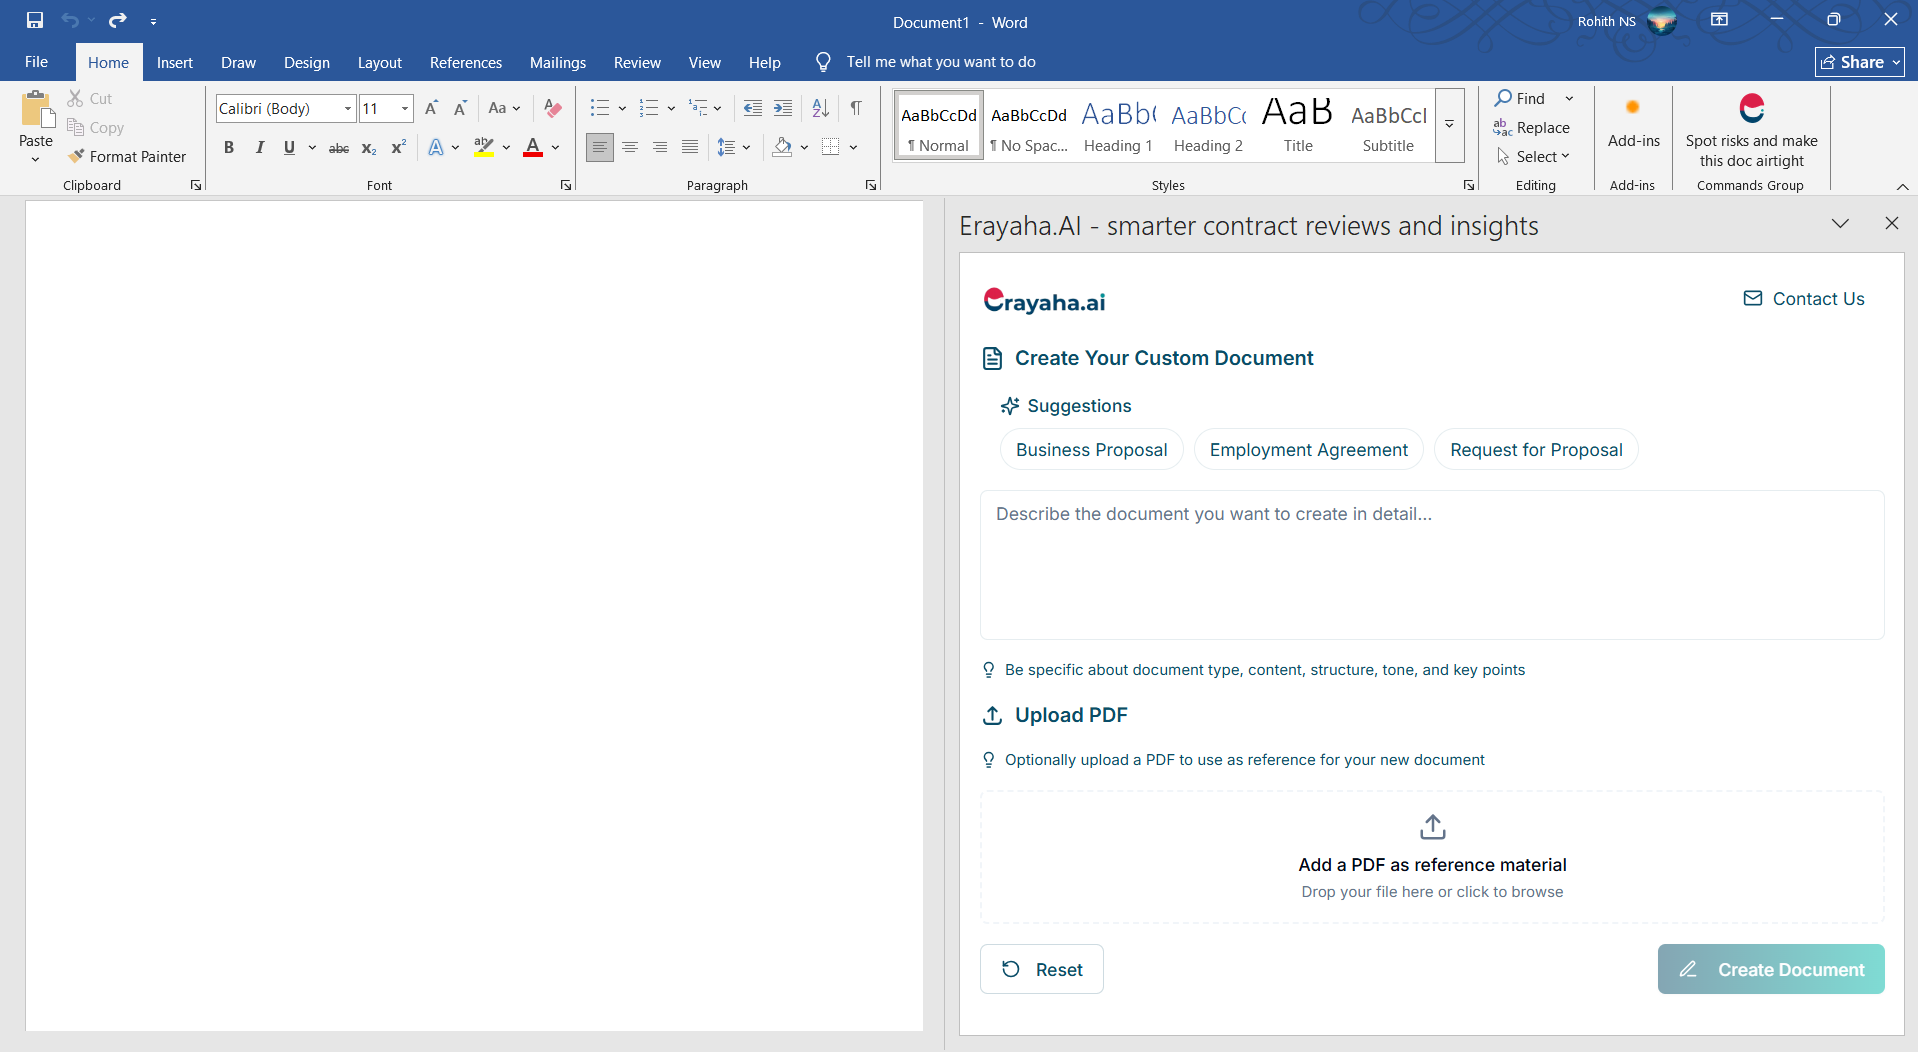Center align the paragraph
The image size is (1918, 1052).
tap(630, 147)
